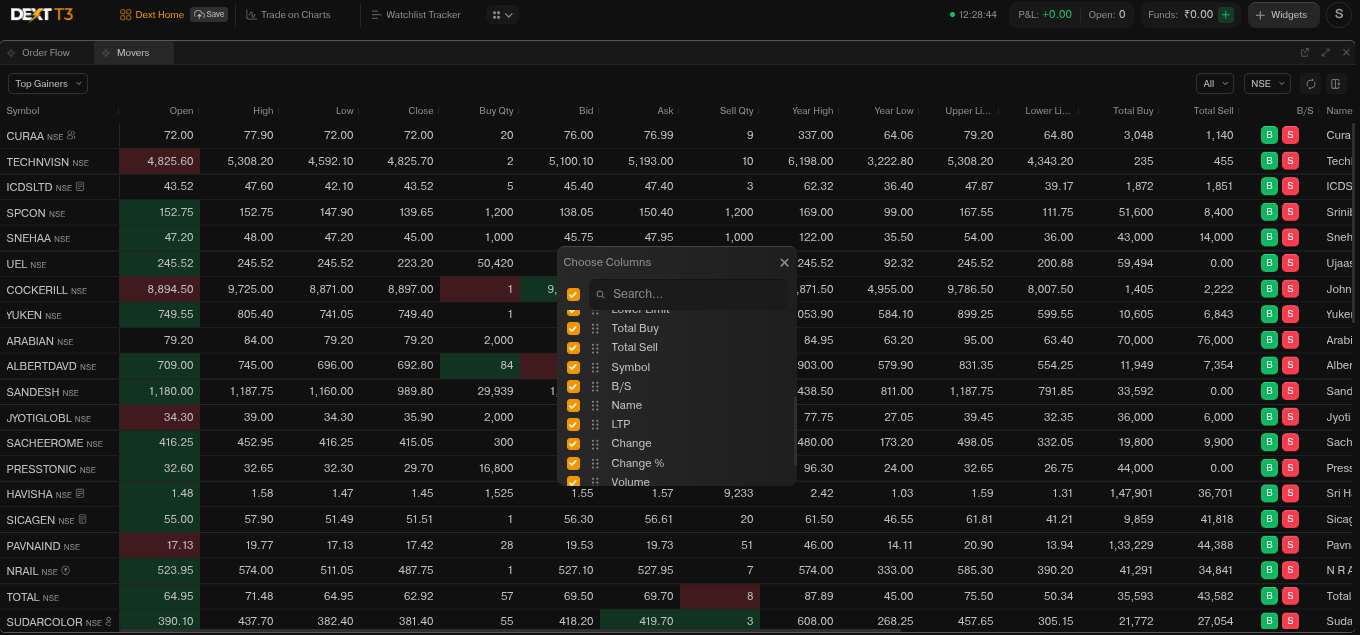Viewport: 1360px width, 635px height.
Task: Uncheck the Total Buy column checkbox
Action: pyautogui.click(x=573, y=328)
